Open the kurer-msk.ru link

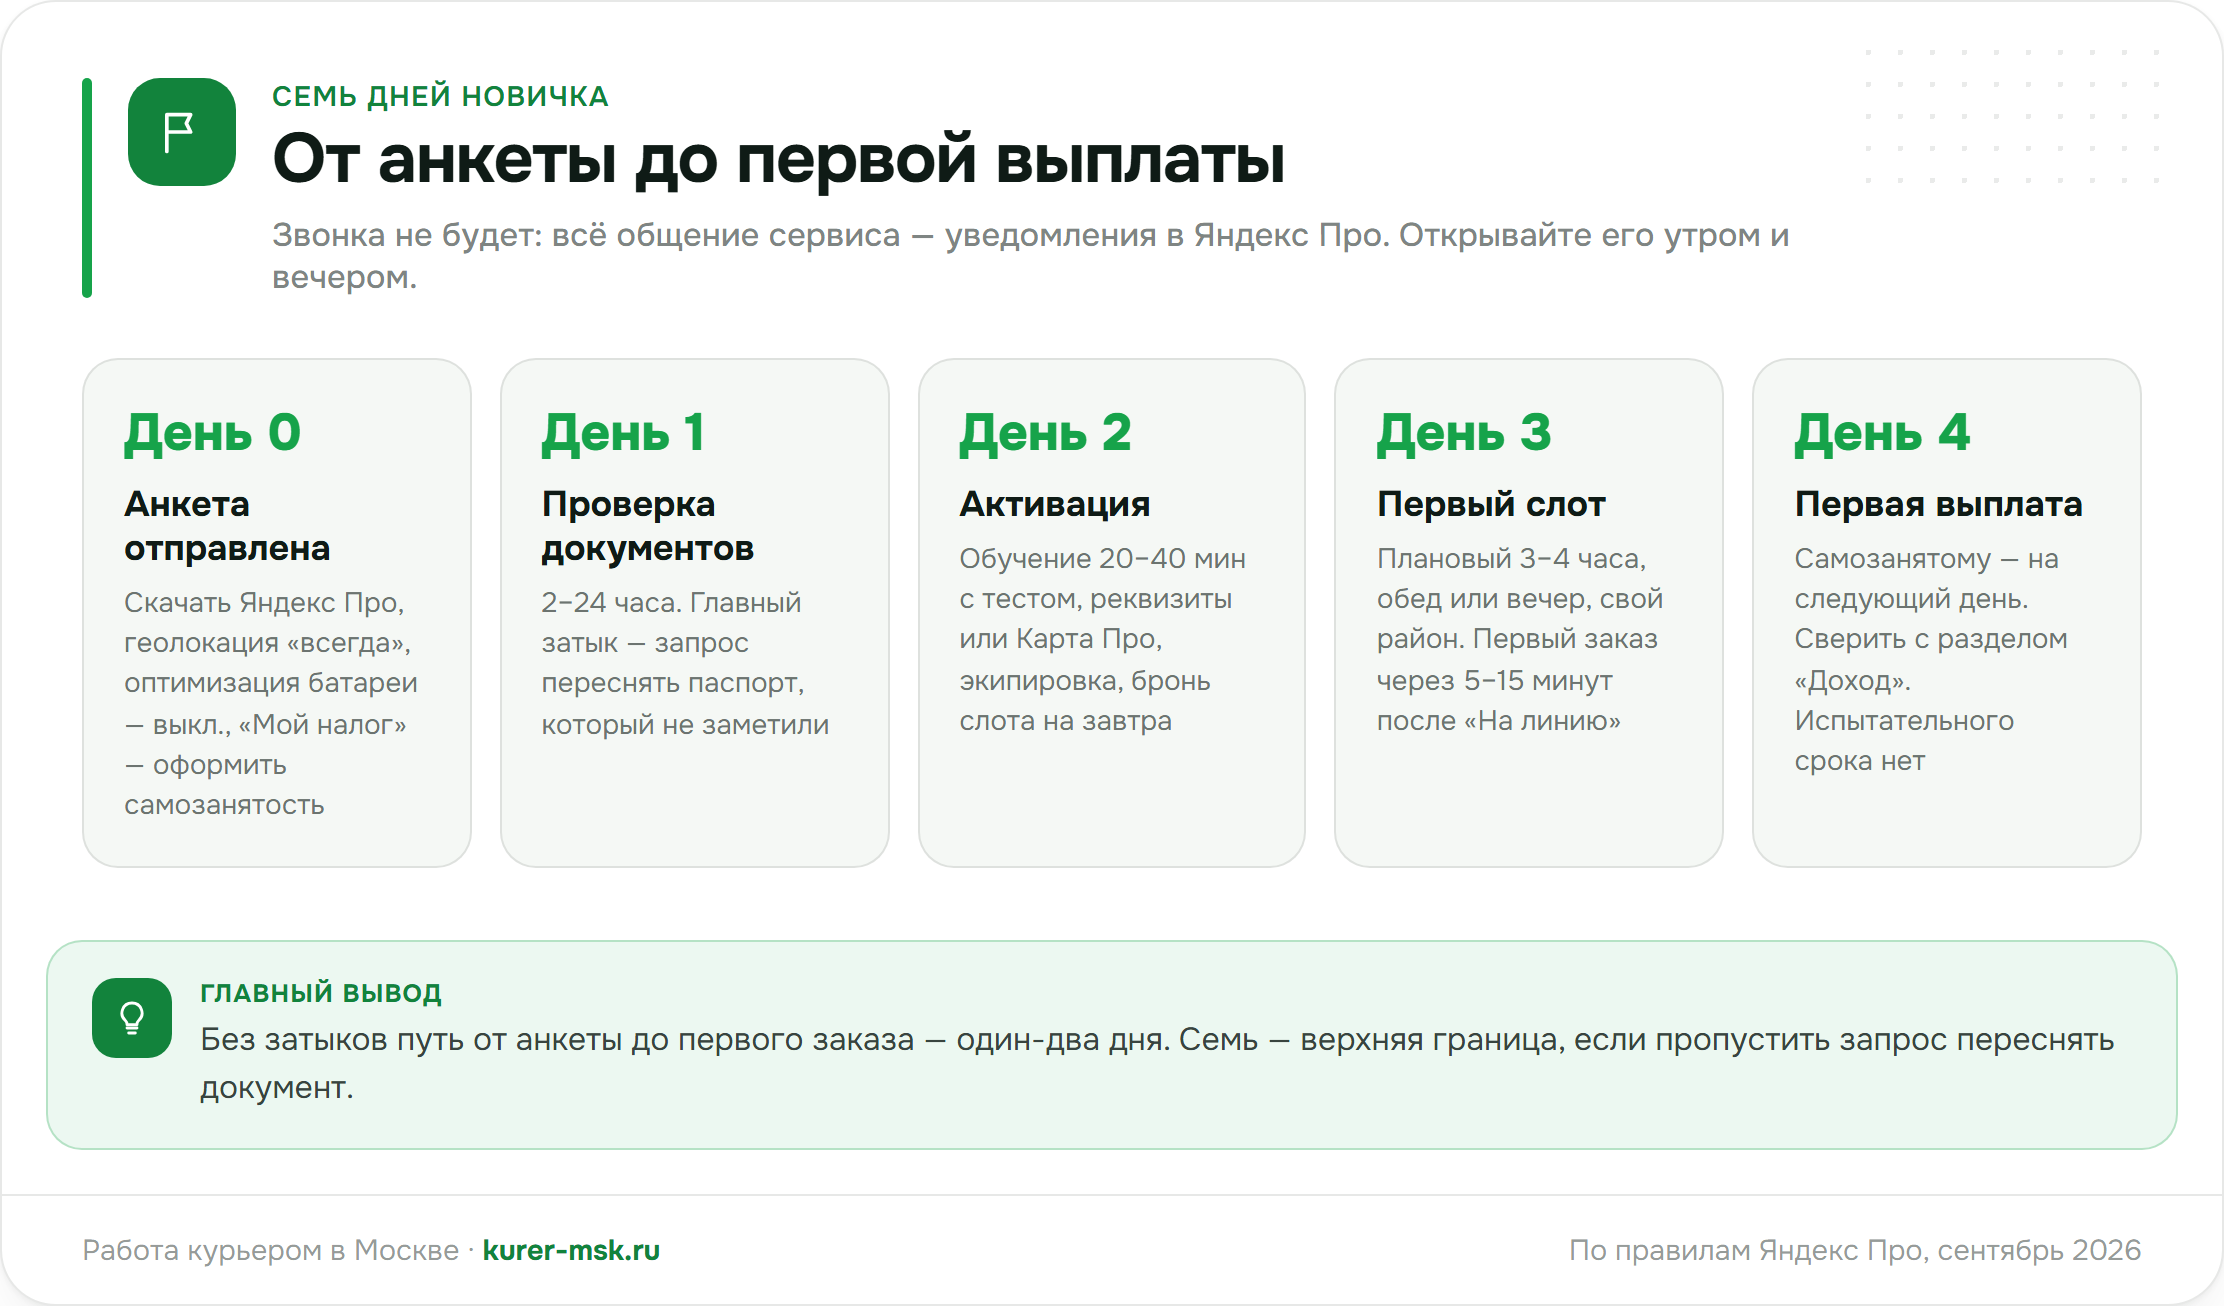(x=571, y=1250)
